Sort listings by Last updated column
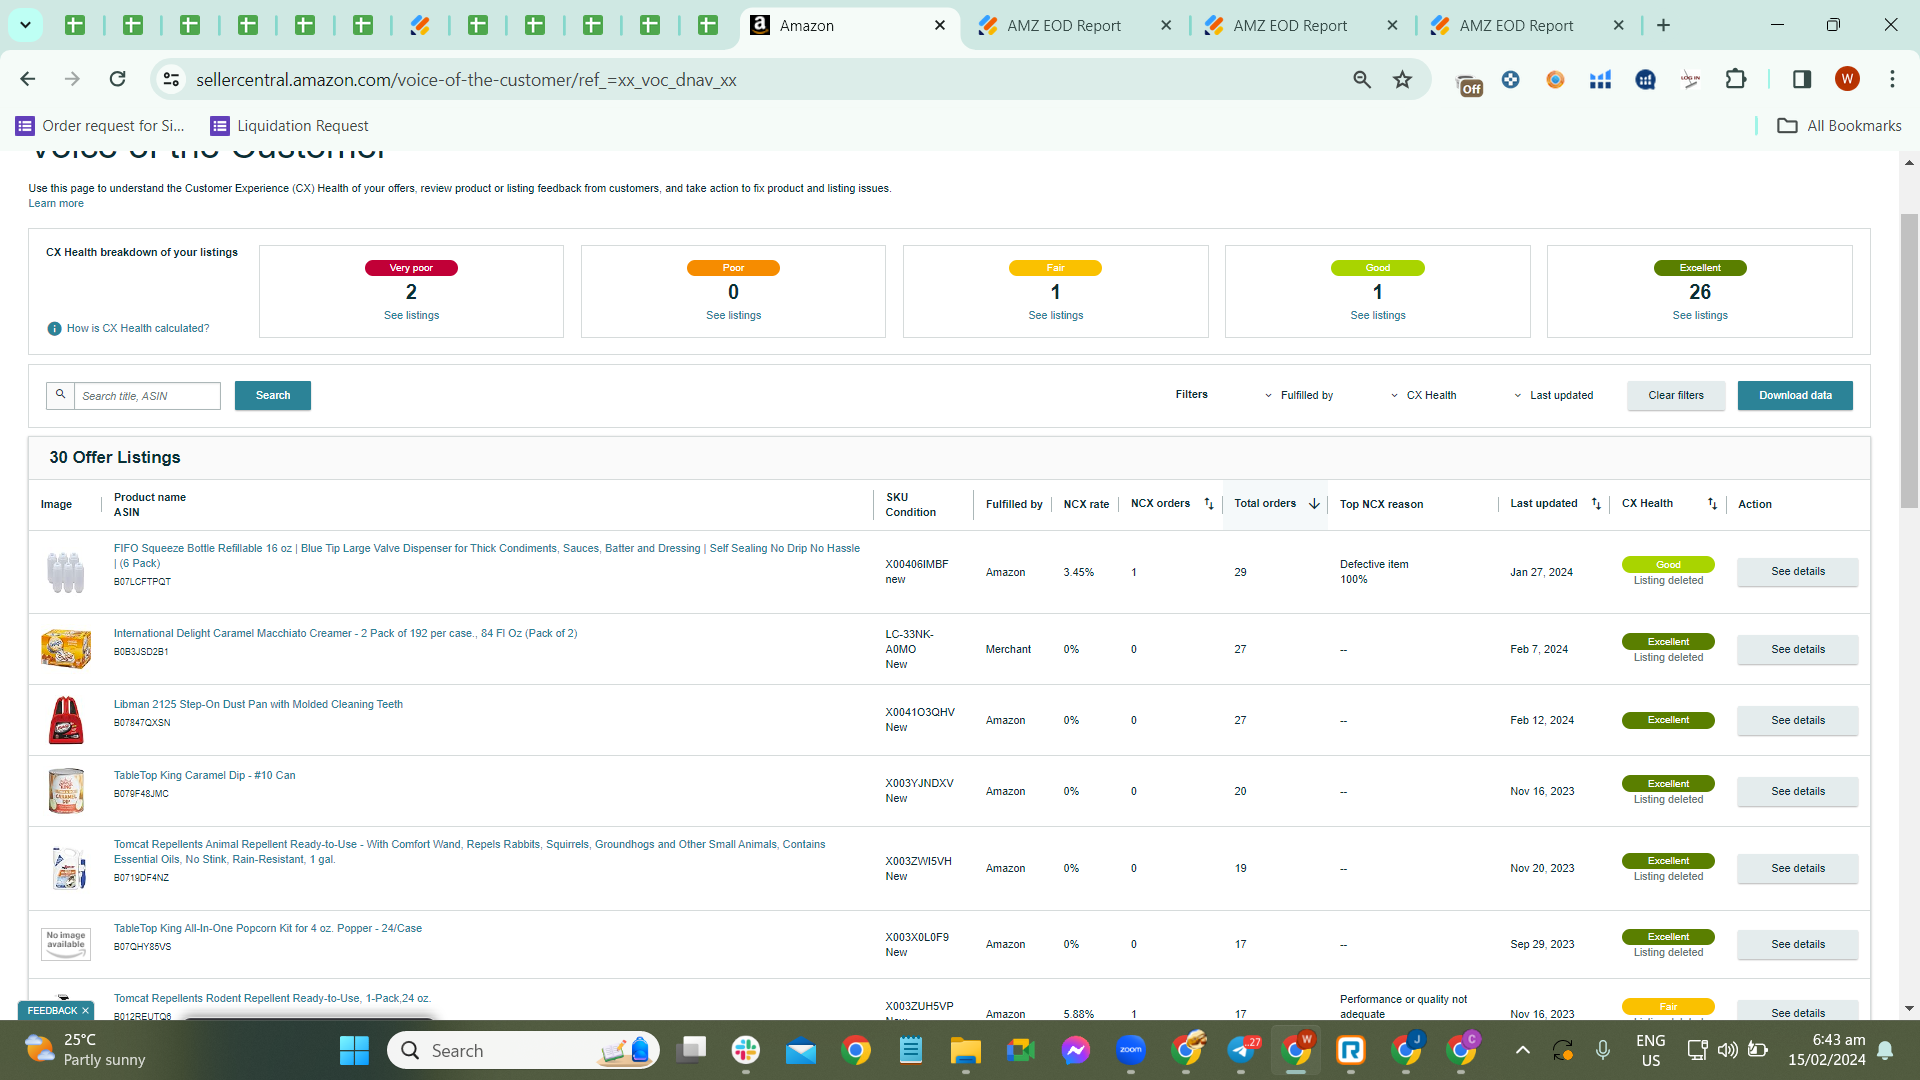This screenshot has height=1080, width=1920. click(1596, 504)
